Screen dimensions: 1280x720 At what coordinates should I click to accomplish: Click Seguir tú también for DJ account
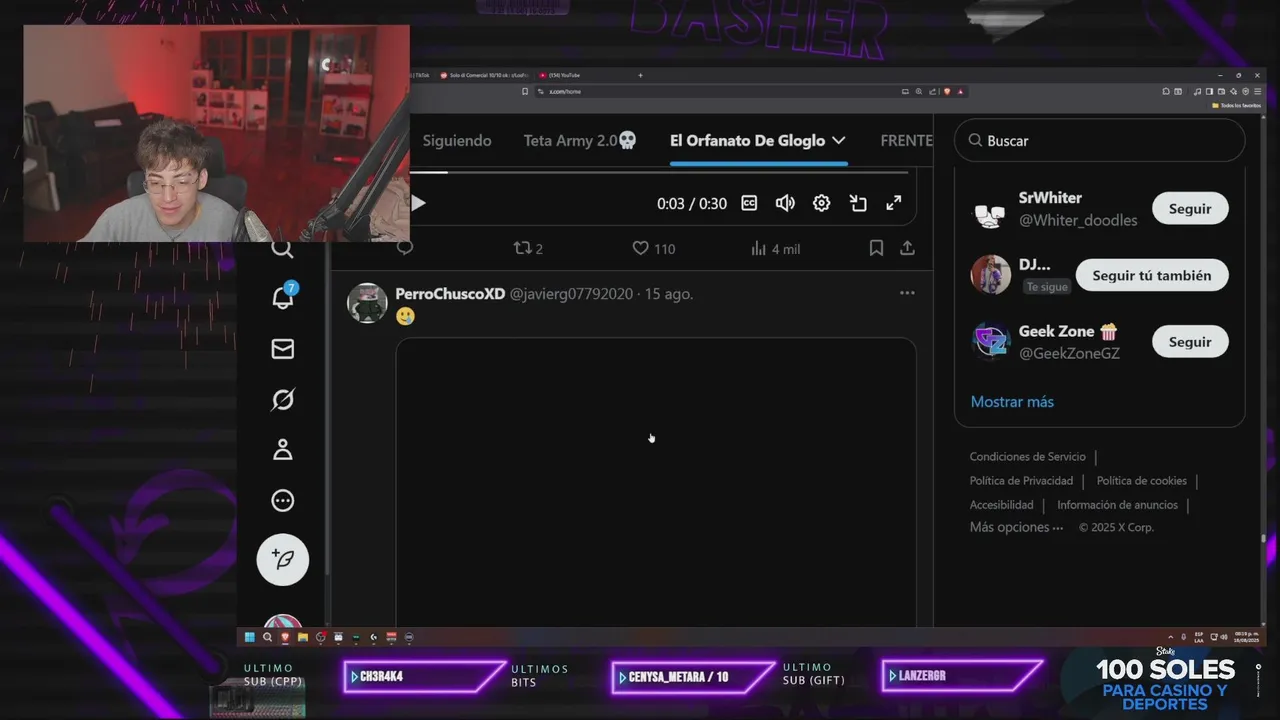[1152, 275]
